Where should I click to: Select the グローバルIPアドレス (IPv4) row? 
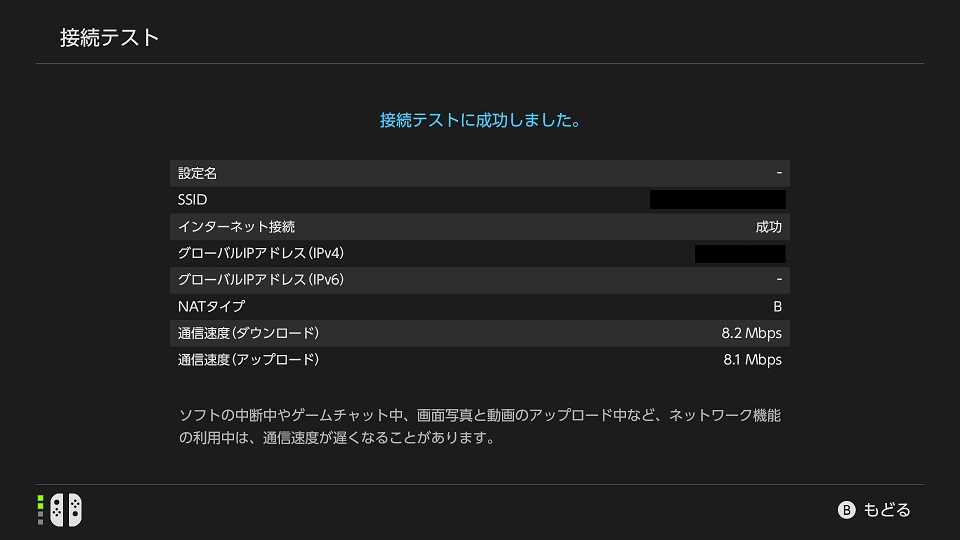(x=480, y=253)
